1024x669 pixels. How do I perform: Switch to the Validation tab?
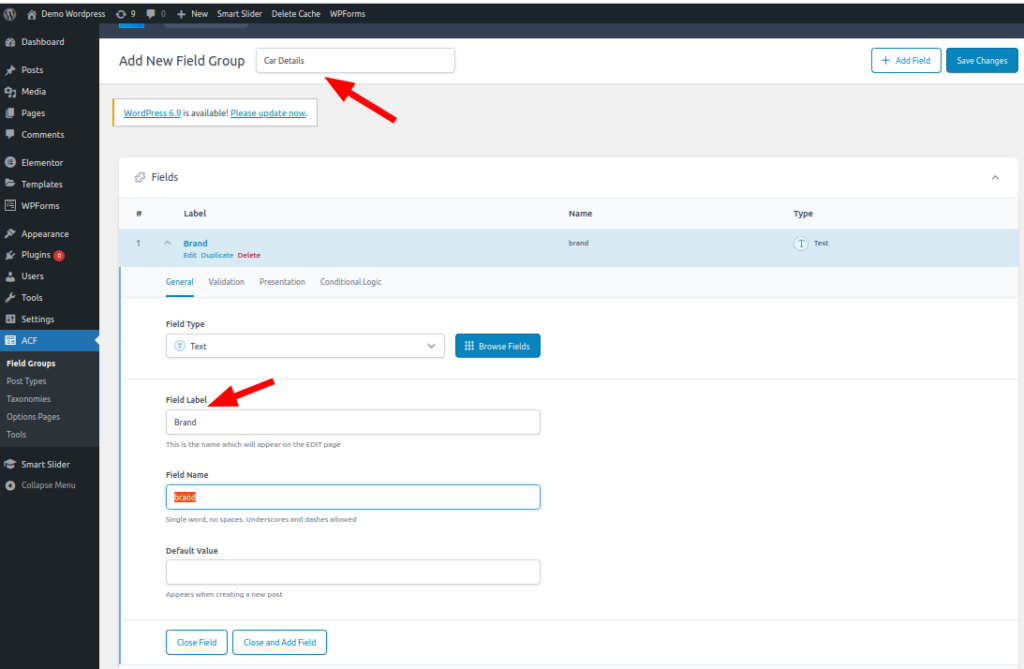[226, 282]
